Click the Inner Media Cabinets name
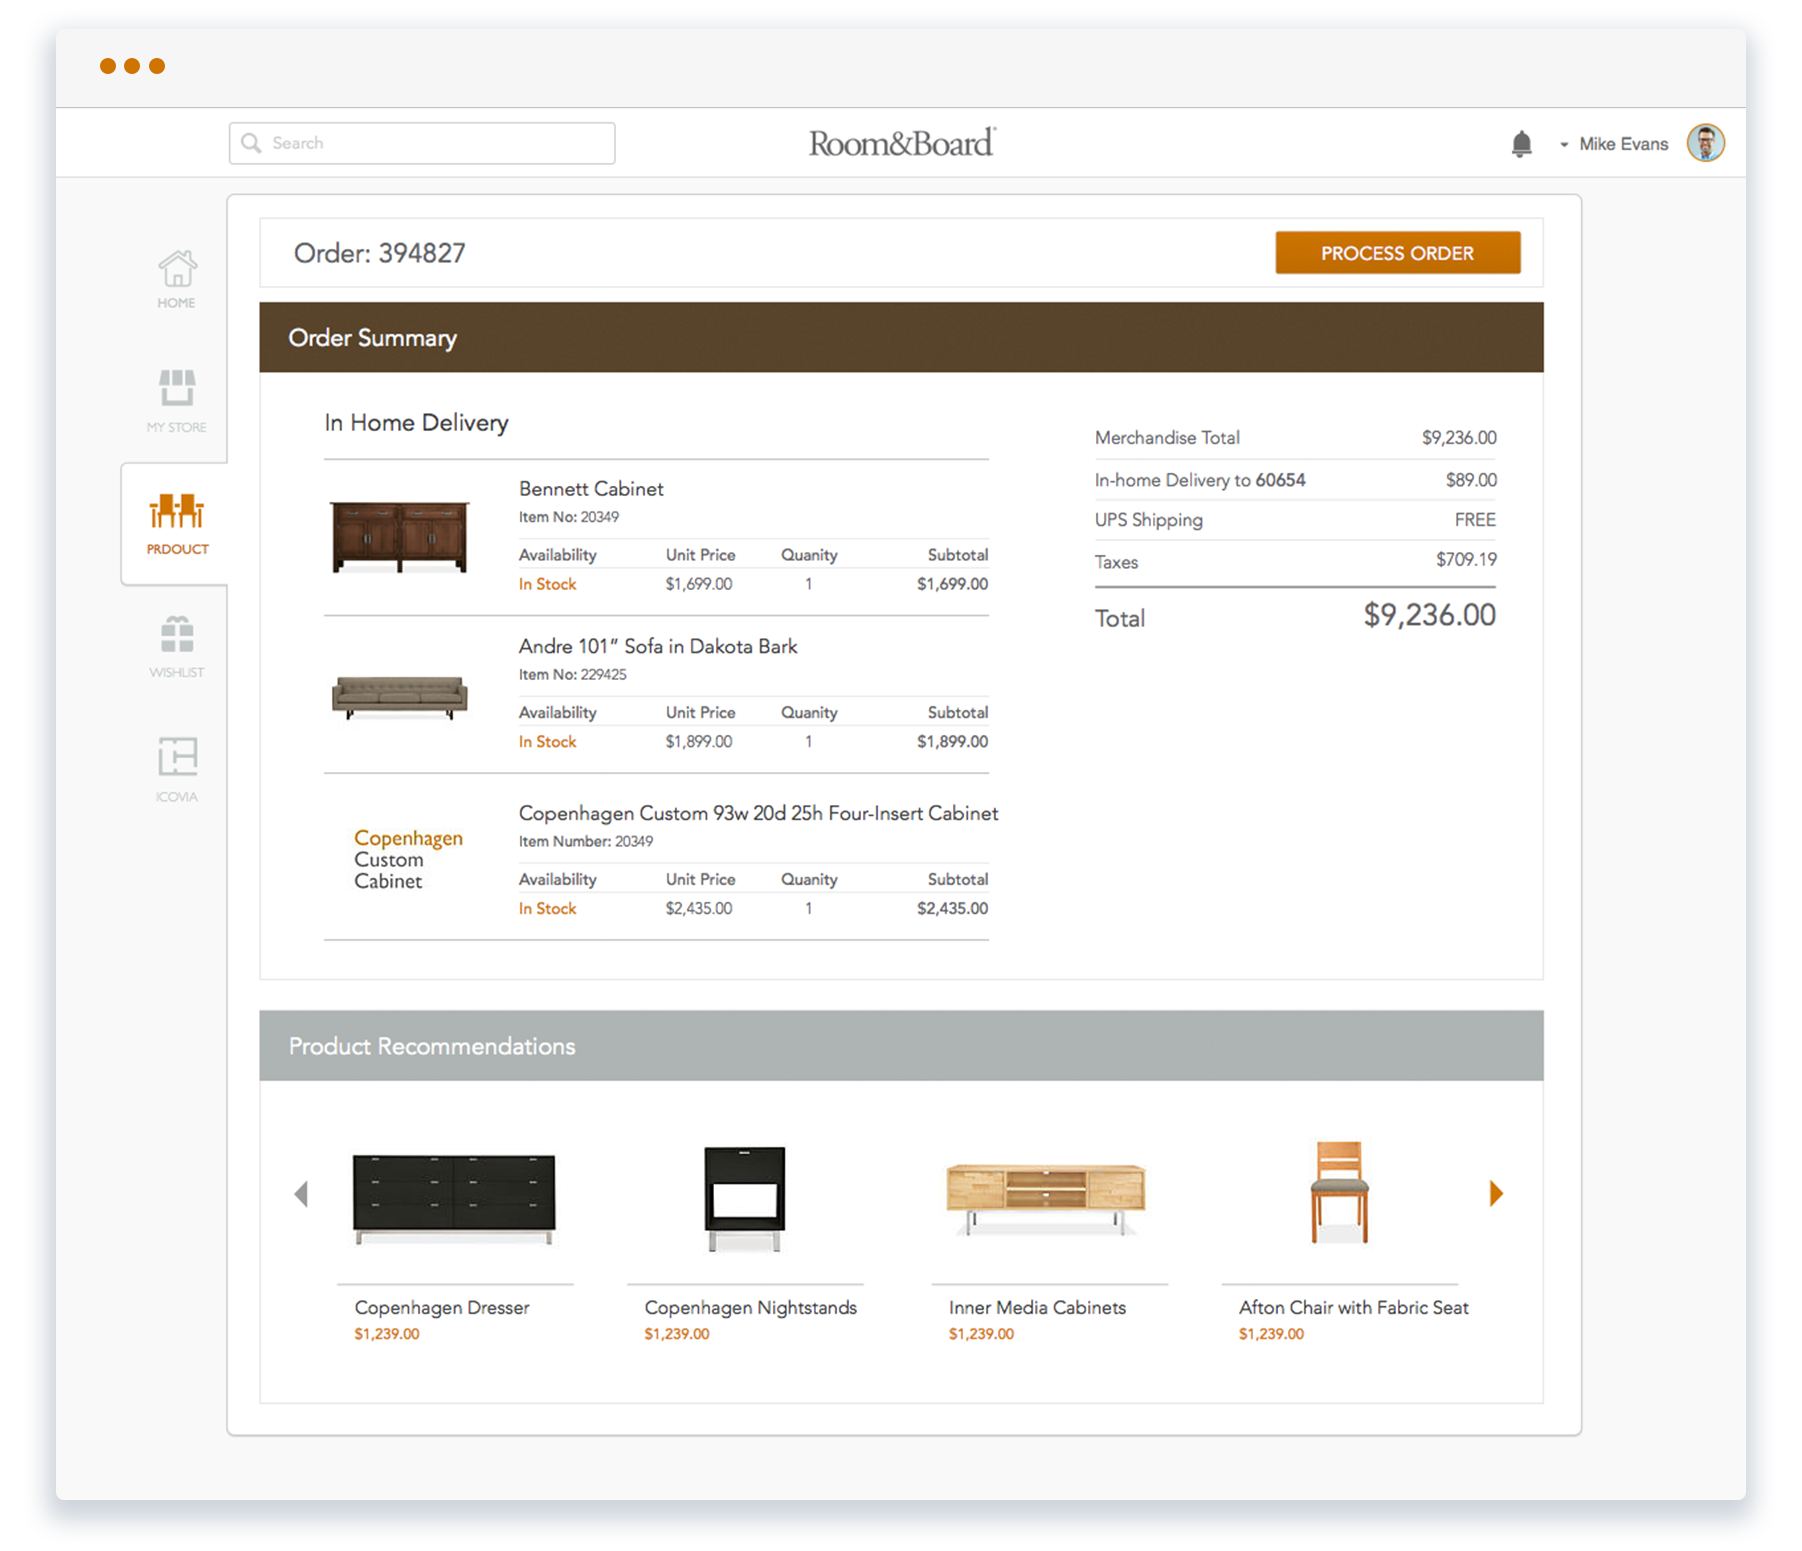Viewport: 1802px width, 1551px height. 1037,1307
